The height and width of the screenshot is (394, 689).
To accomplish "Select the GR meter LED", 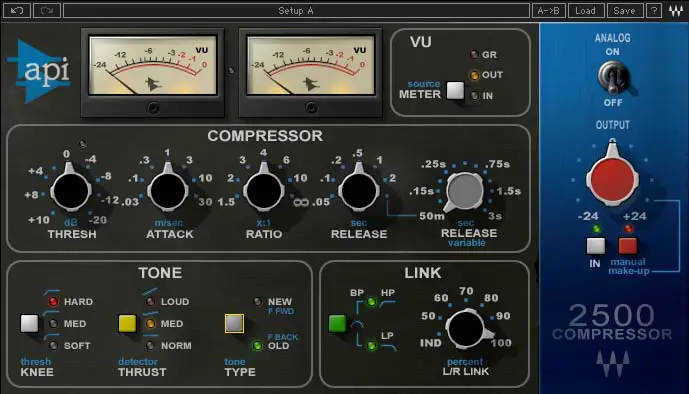I will pos(474,54).
